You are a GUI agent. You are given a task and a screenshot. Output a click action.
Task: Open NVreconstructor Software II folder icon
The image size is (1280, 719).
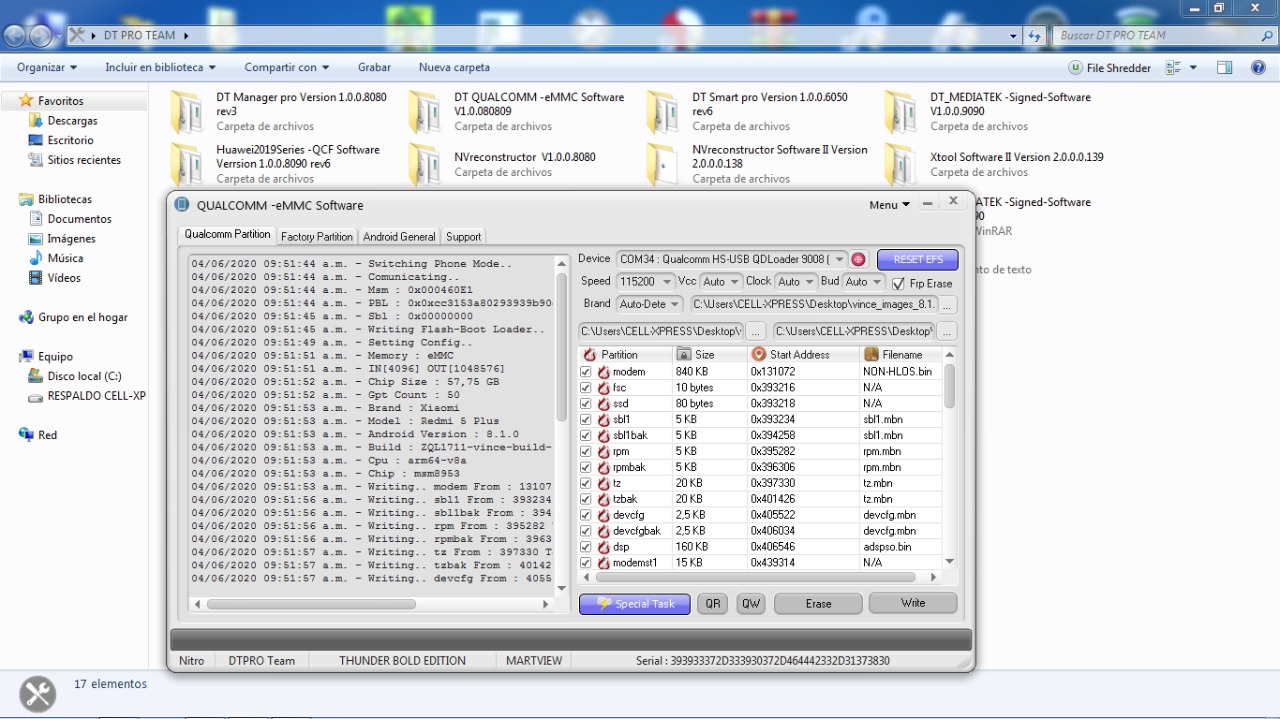(x=664, y=164)
